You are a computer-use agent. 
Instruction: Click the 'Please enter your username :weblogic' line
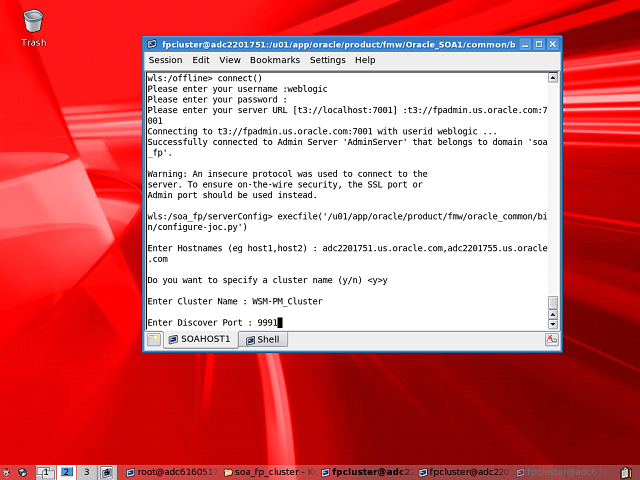coord(237,89)
